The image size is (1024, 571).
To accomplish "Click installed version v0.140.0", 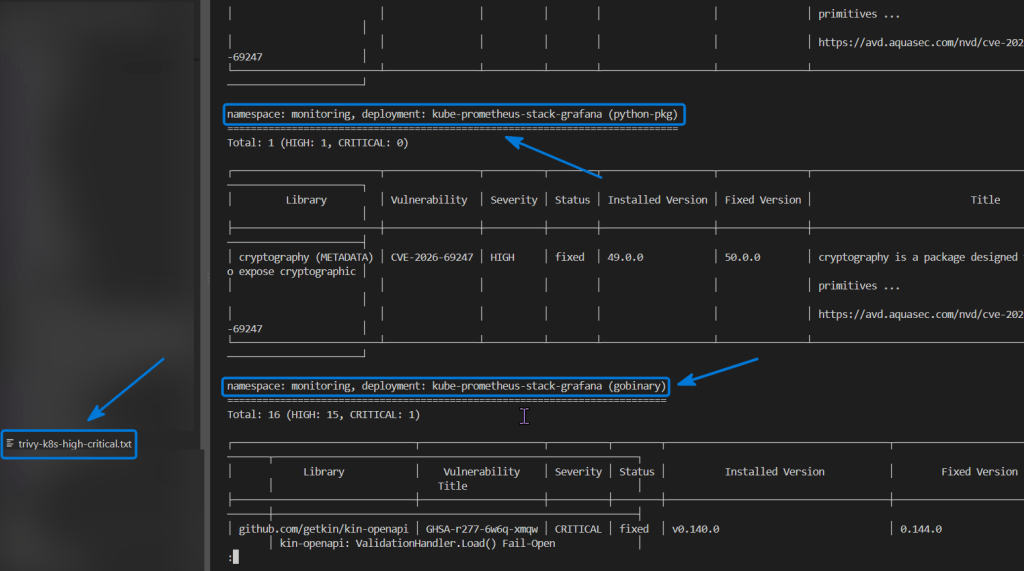I will click(696, 529).
